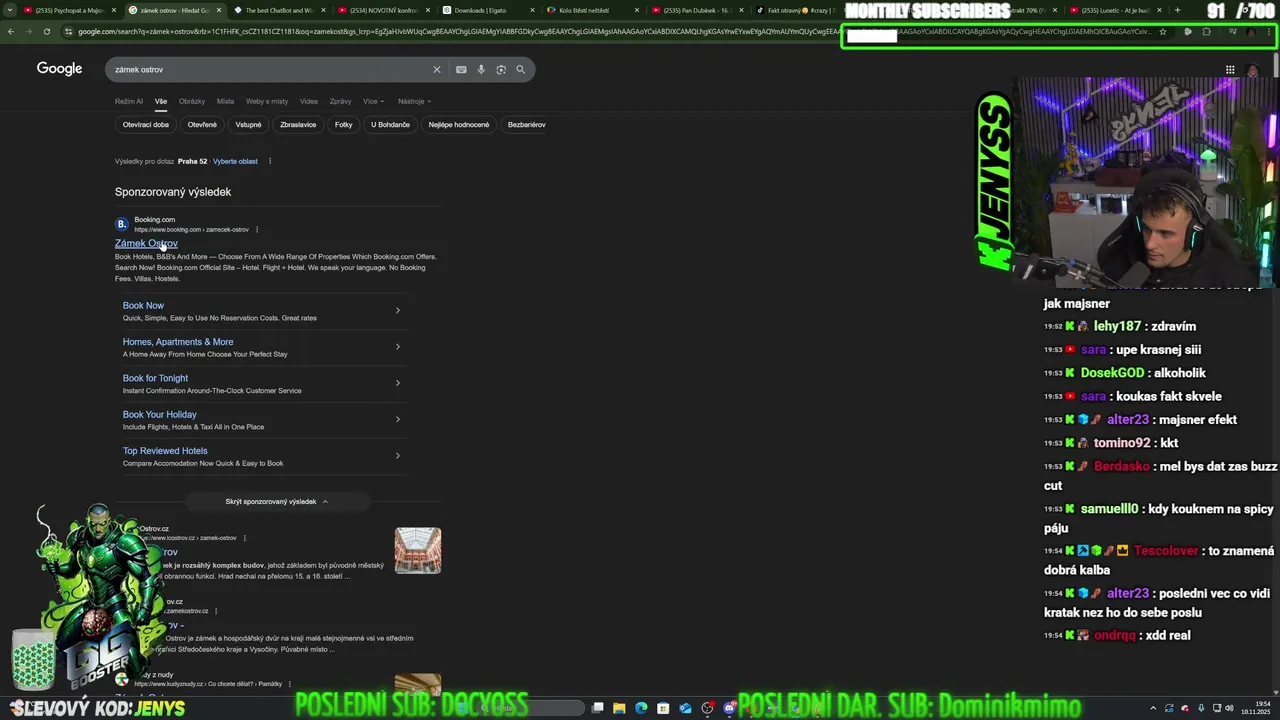Open the three-dot menu beside Vyberte oblast
Screen dimensions: 1280x720
pyautogui.click(x=270, y=161)
